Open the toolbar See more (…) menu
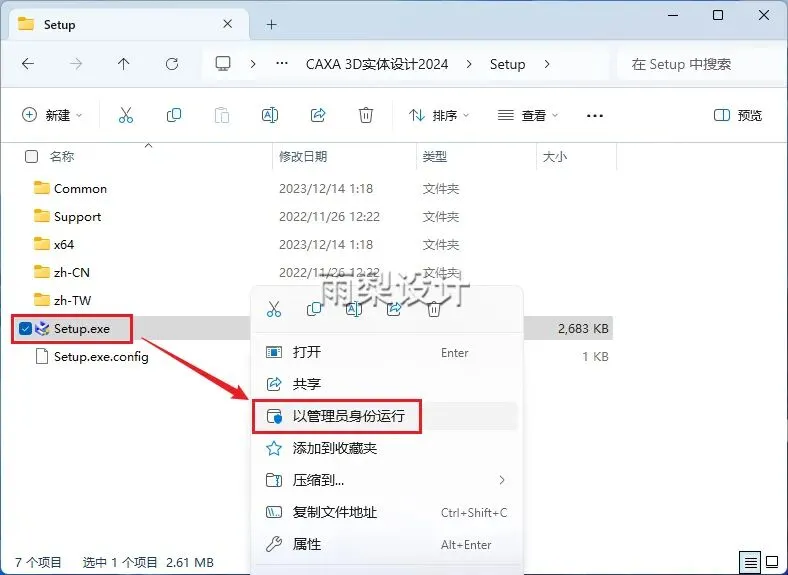The width and height of the screenshot is (788, 575). tap(595, 116)
